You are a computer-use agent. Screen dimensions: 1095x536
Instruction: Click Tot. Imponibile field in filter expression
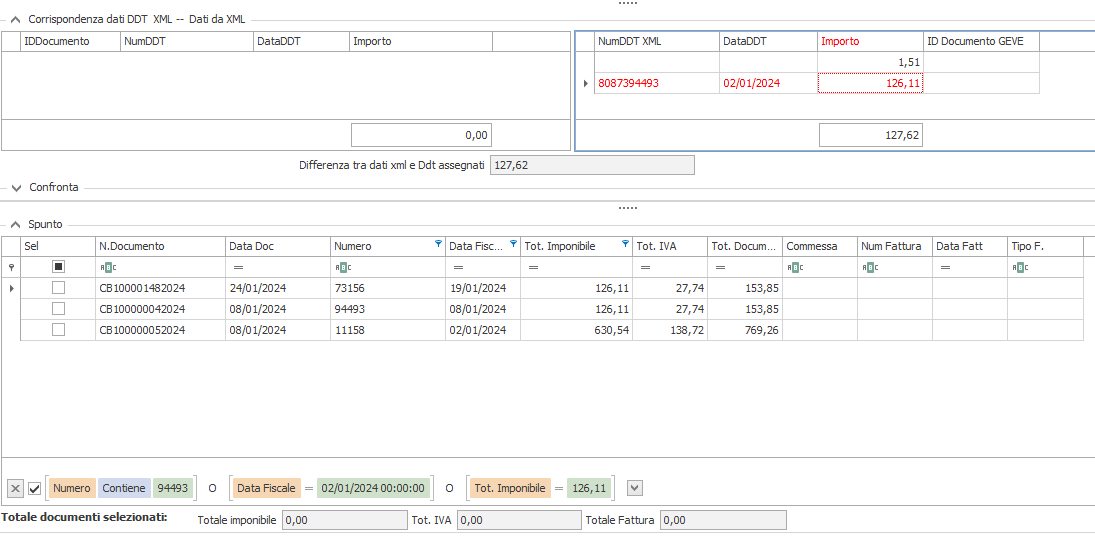click(x=510, y=489)
